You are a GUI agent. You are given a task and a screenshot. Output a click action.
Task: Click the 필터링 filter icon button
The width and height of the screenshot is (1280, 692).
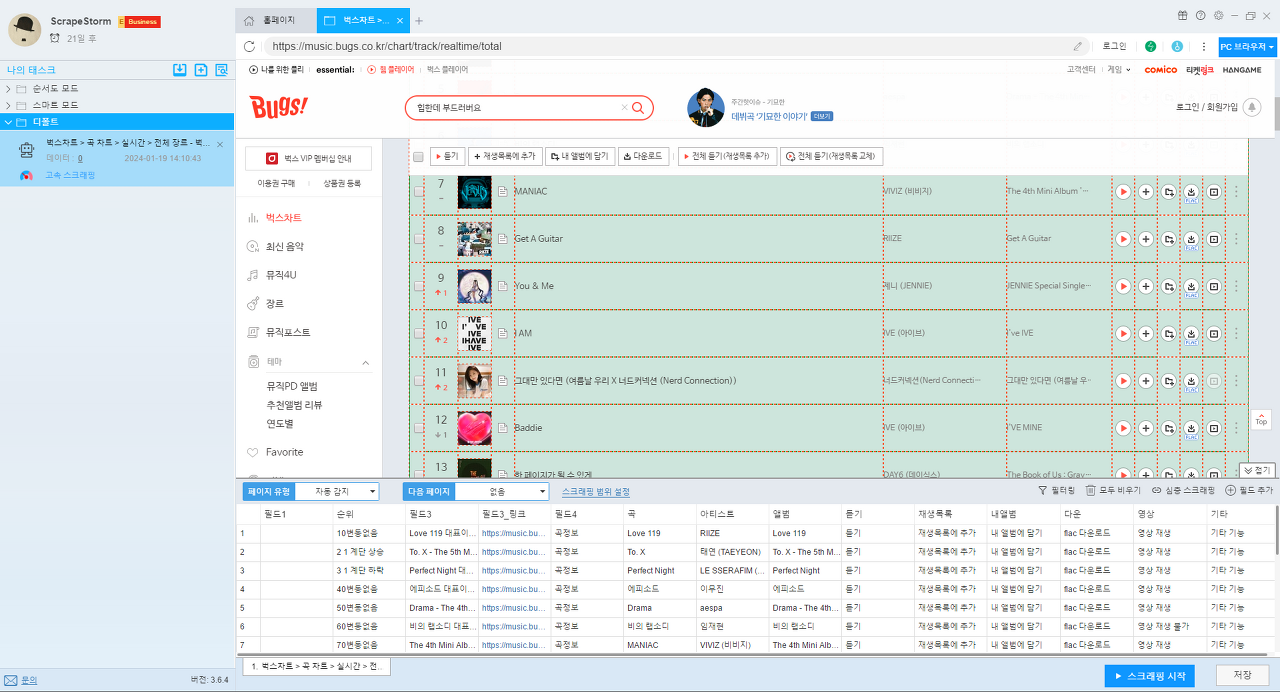coord(1057,491)
